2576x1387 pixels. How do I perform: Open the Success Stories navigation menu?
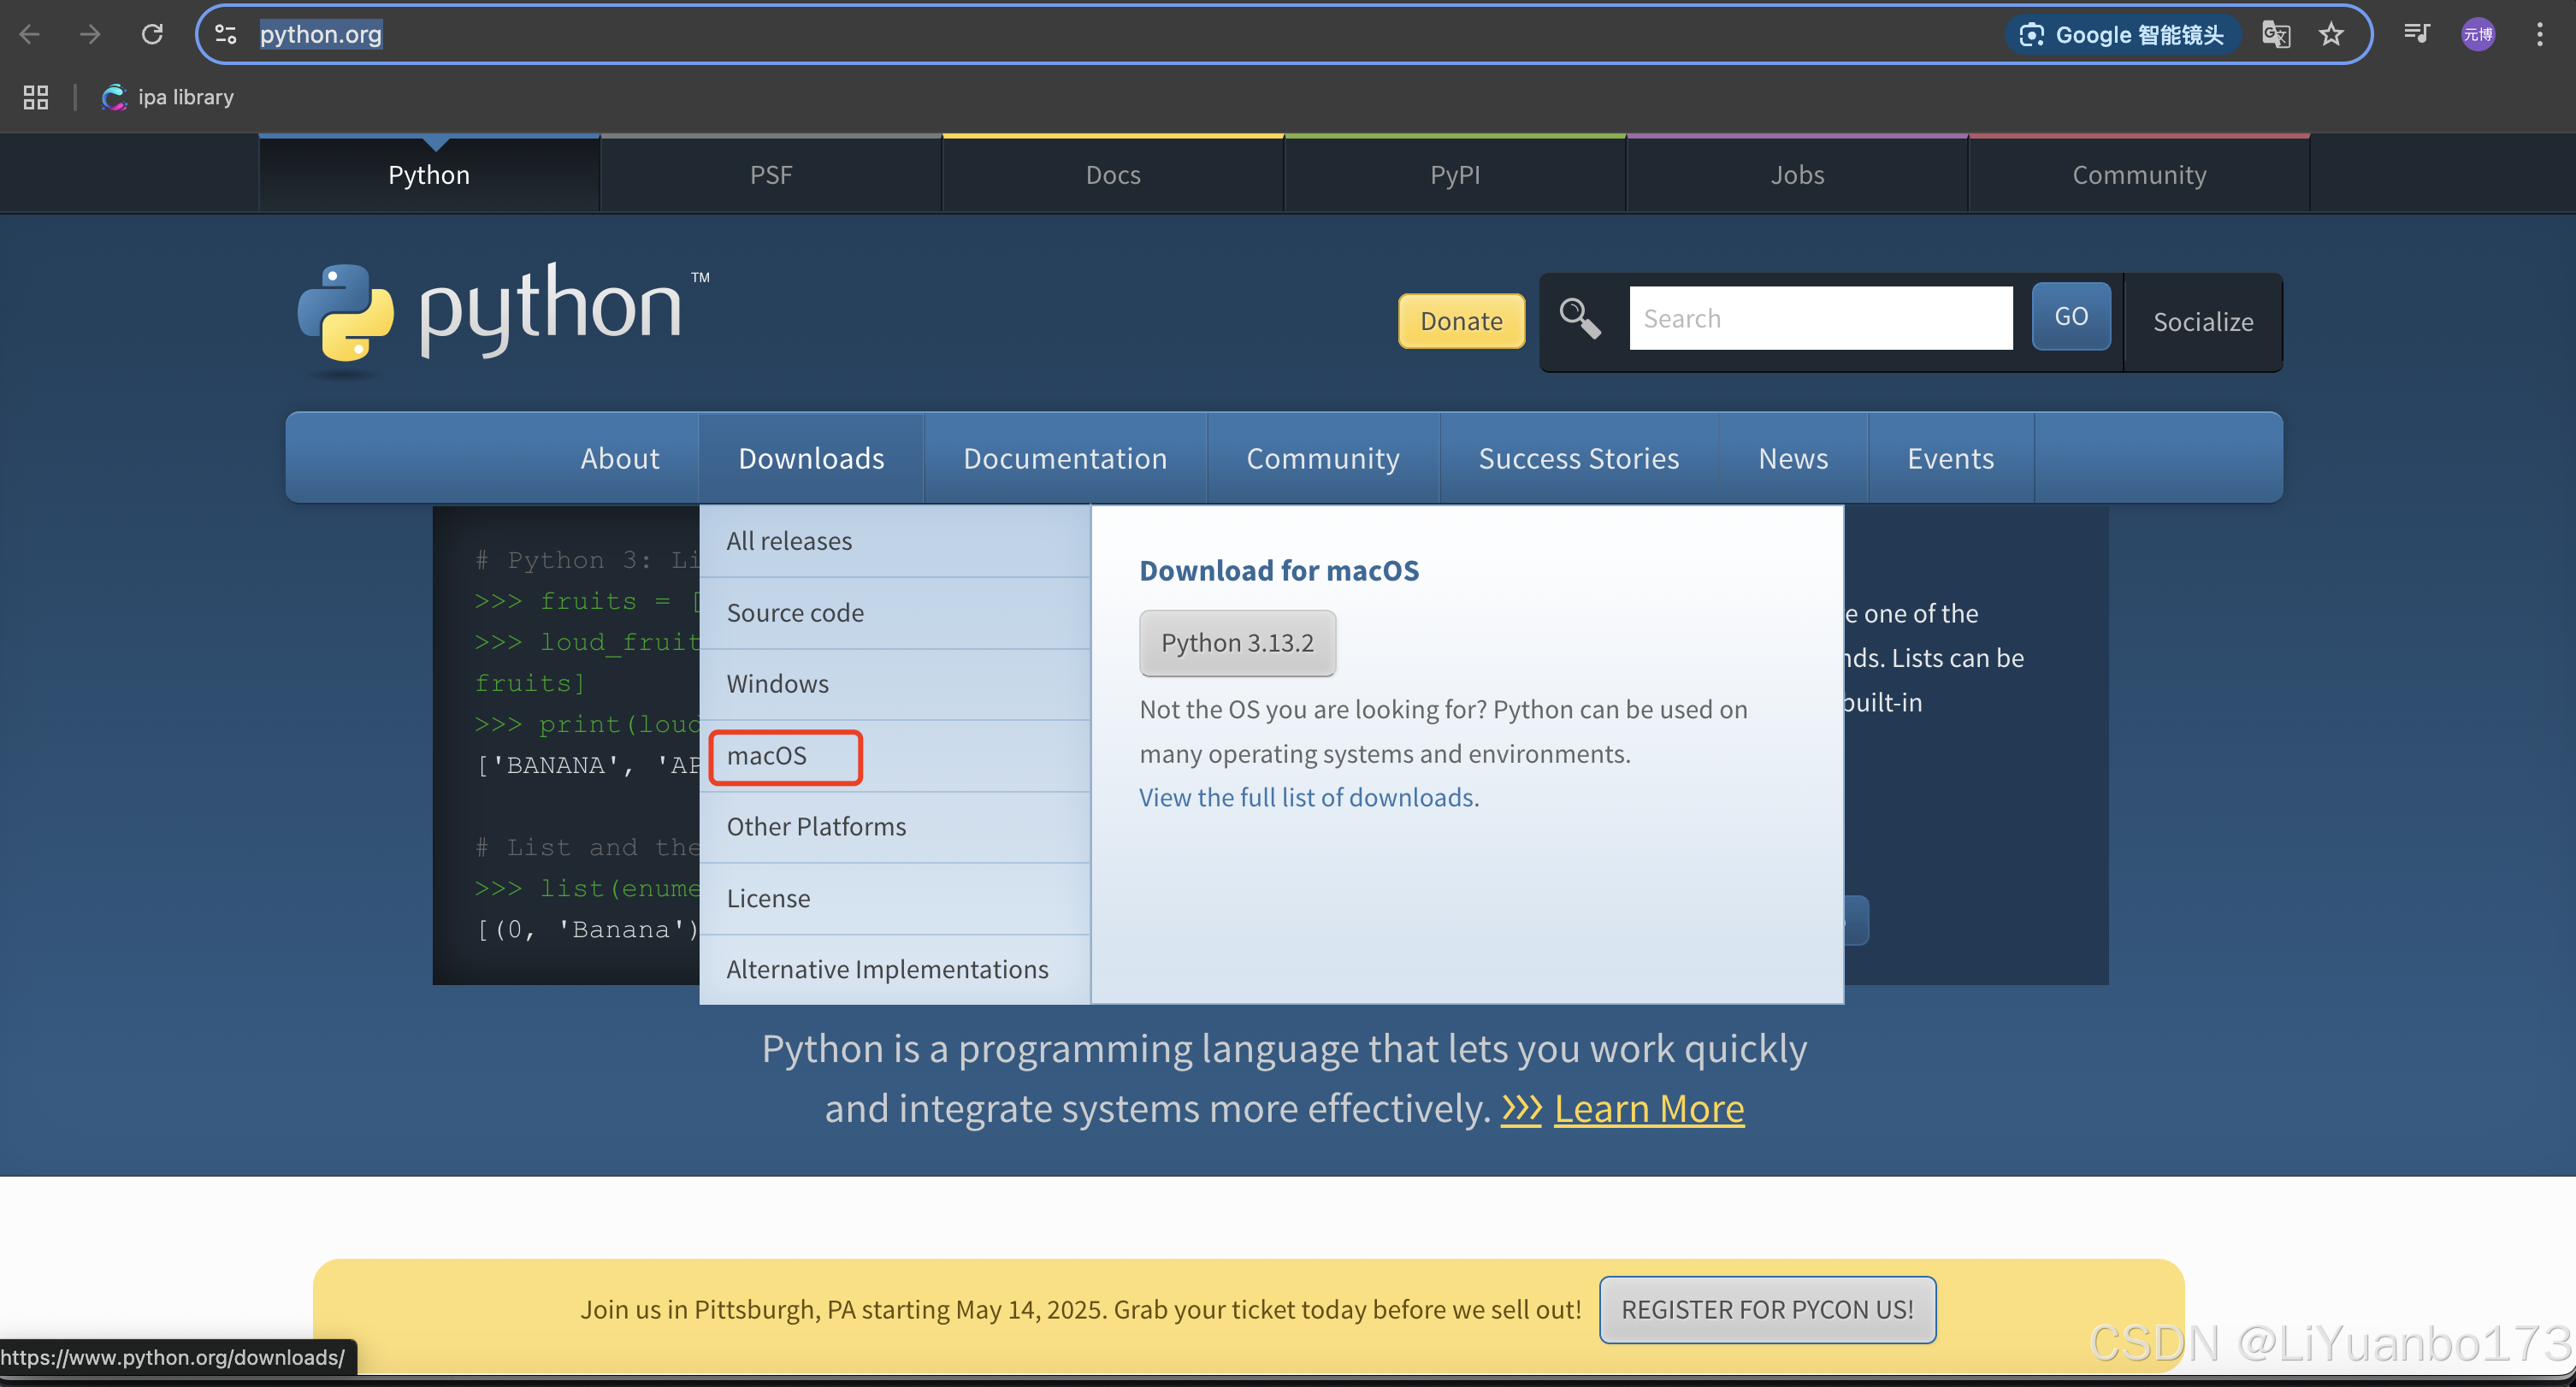click(x=1579, y=458)
